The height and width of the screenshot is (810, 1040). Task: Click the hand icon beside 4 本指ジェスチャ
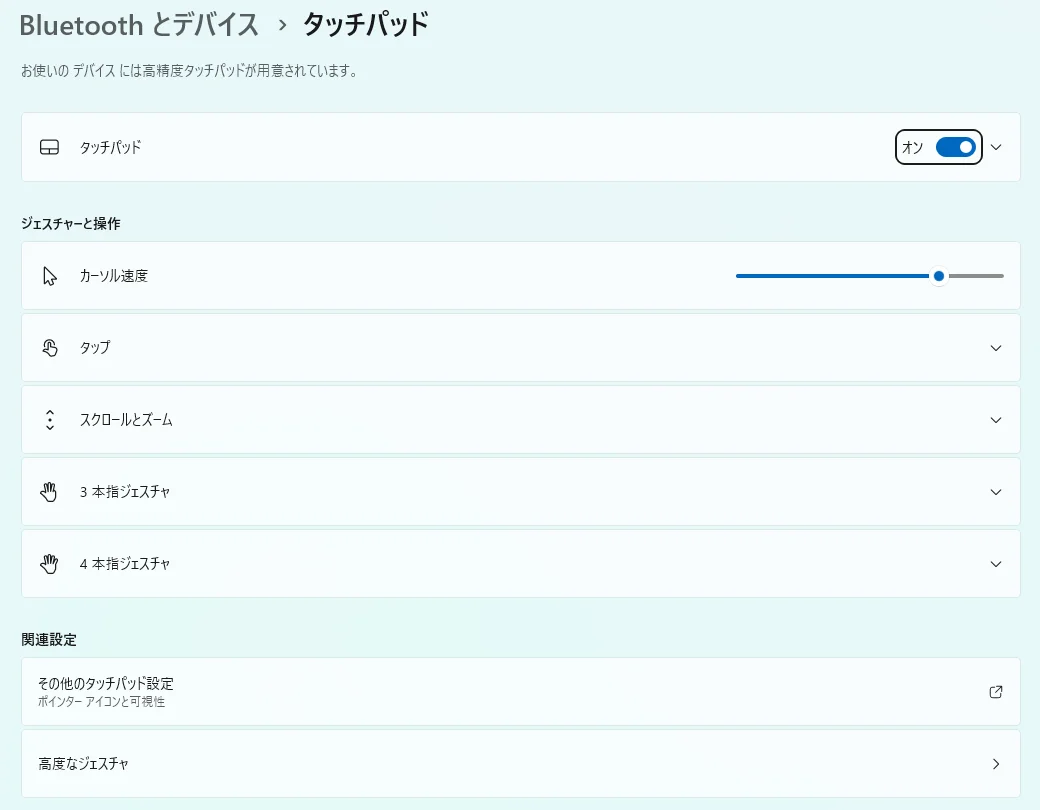(x=48, y=564)
